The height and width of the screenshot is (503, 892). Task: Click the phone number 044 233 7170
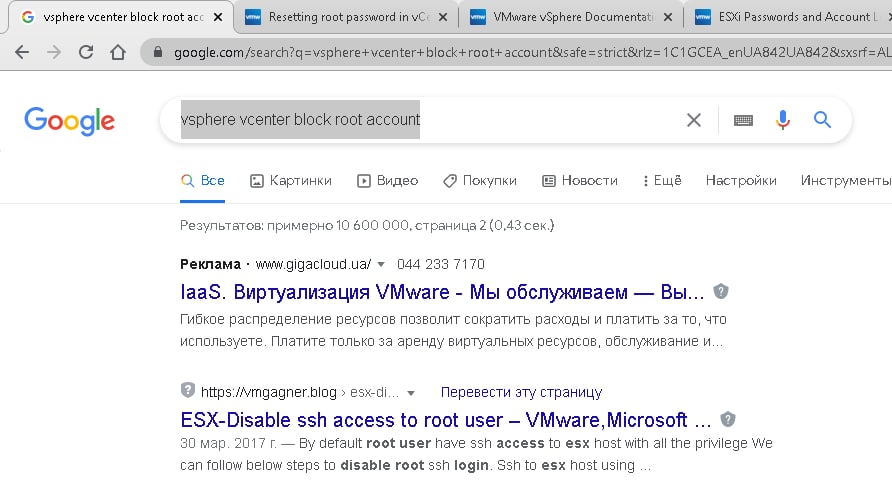441,265
